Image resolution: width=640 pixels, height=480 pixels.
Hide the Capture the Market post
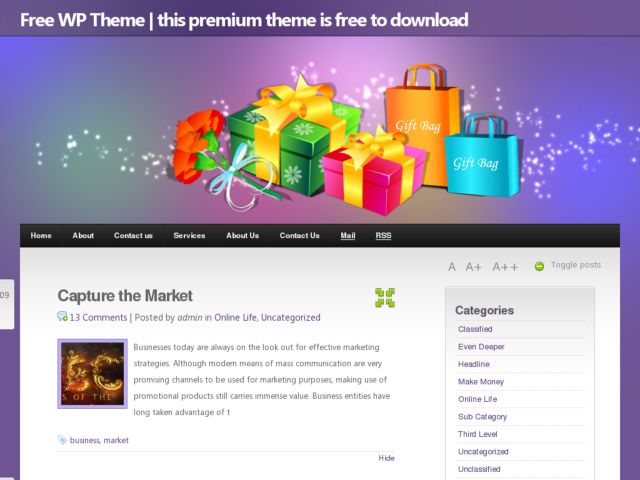click(x=386, y=458)
